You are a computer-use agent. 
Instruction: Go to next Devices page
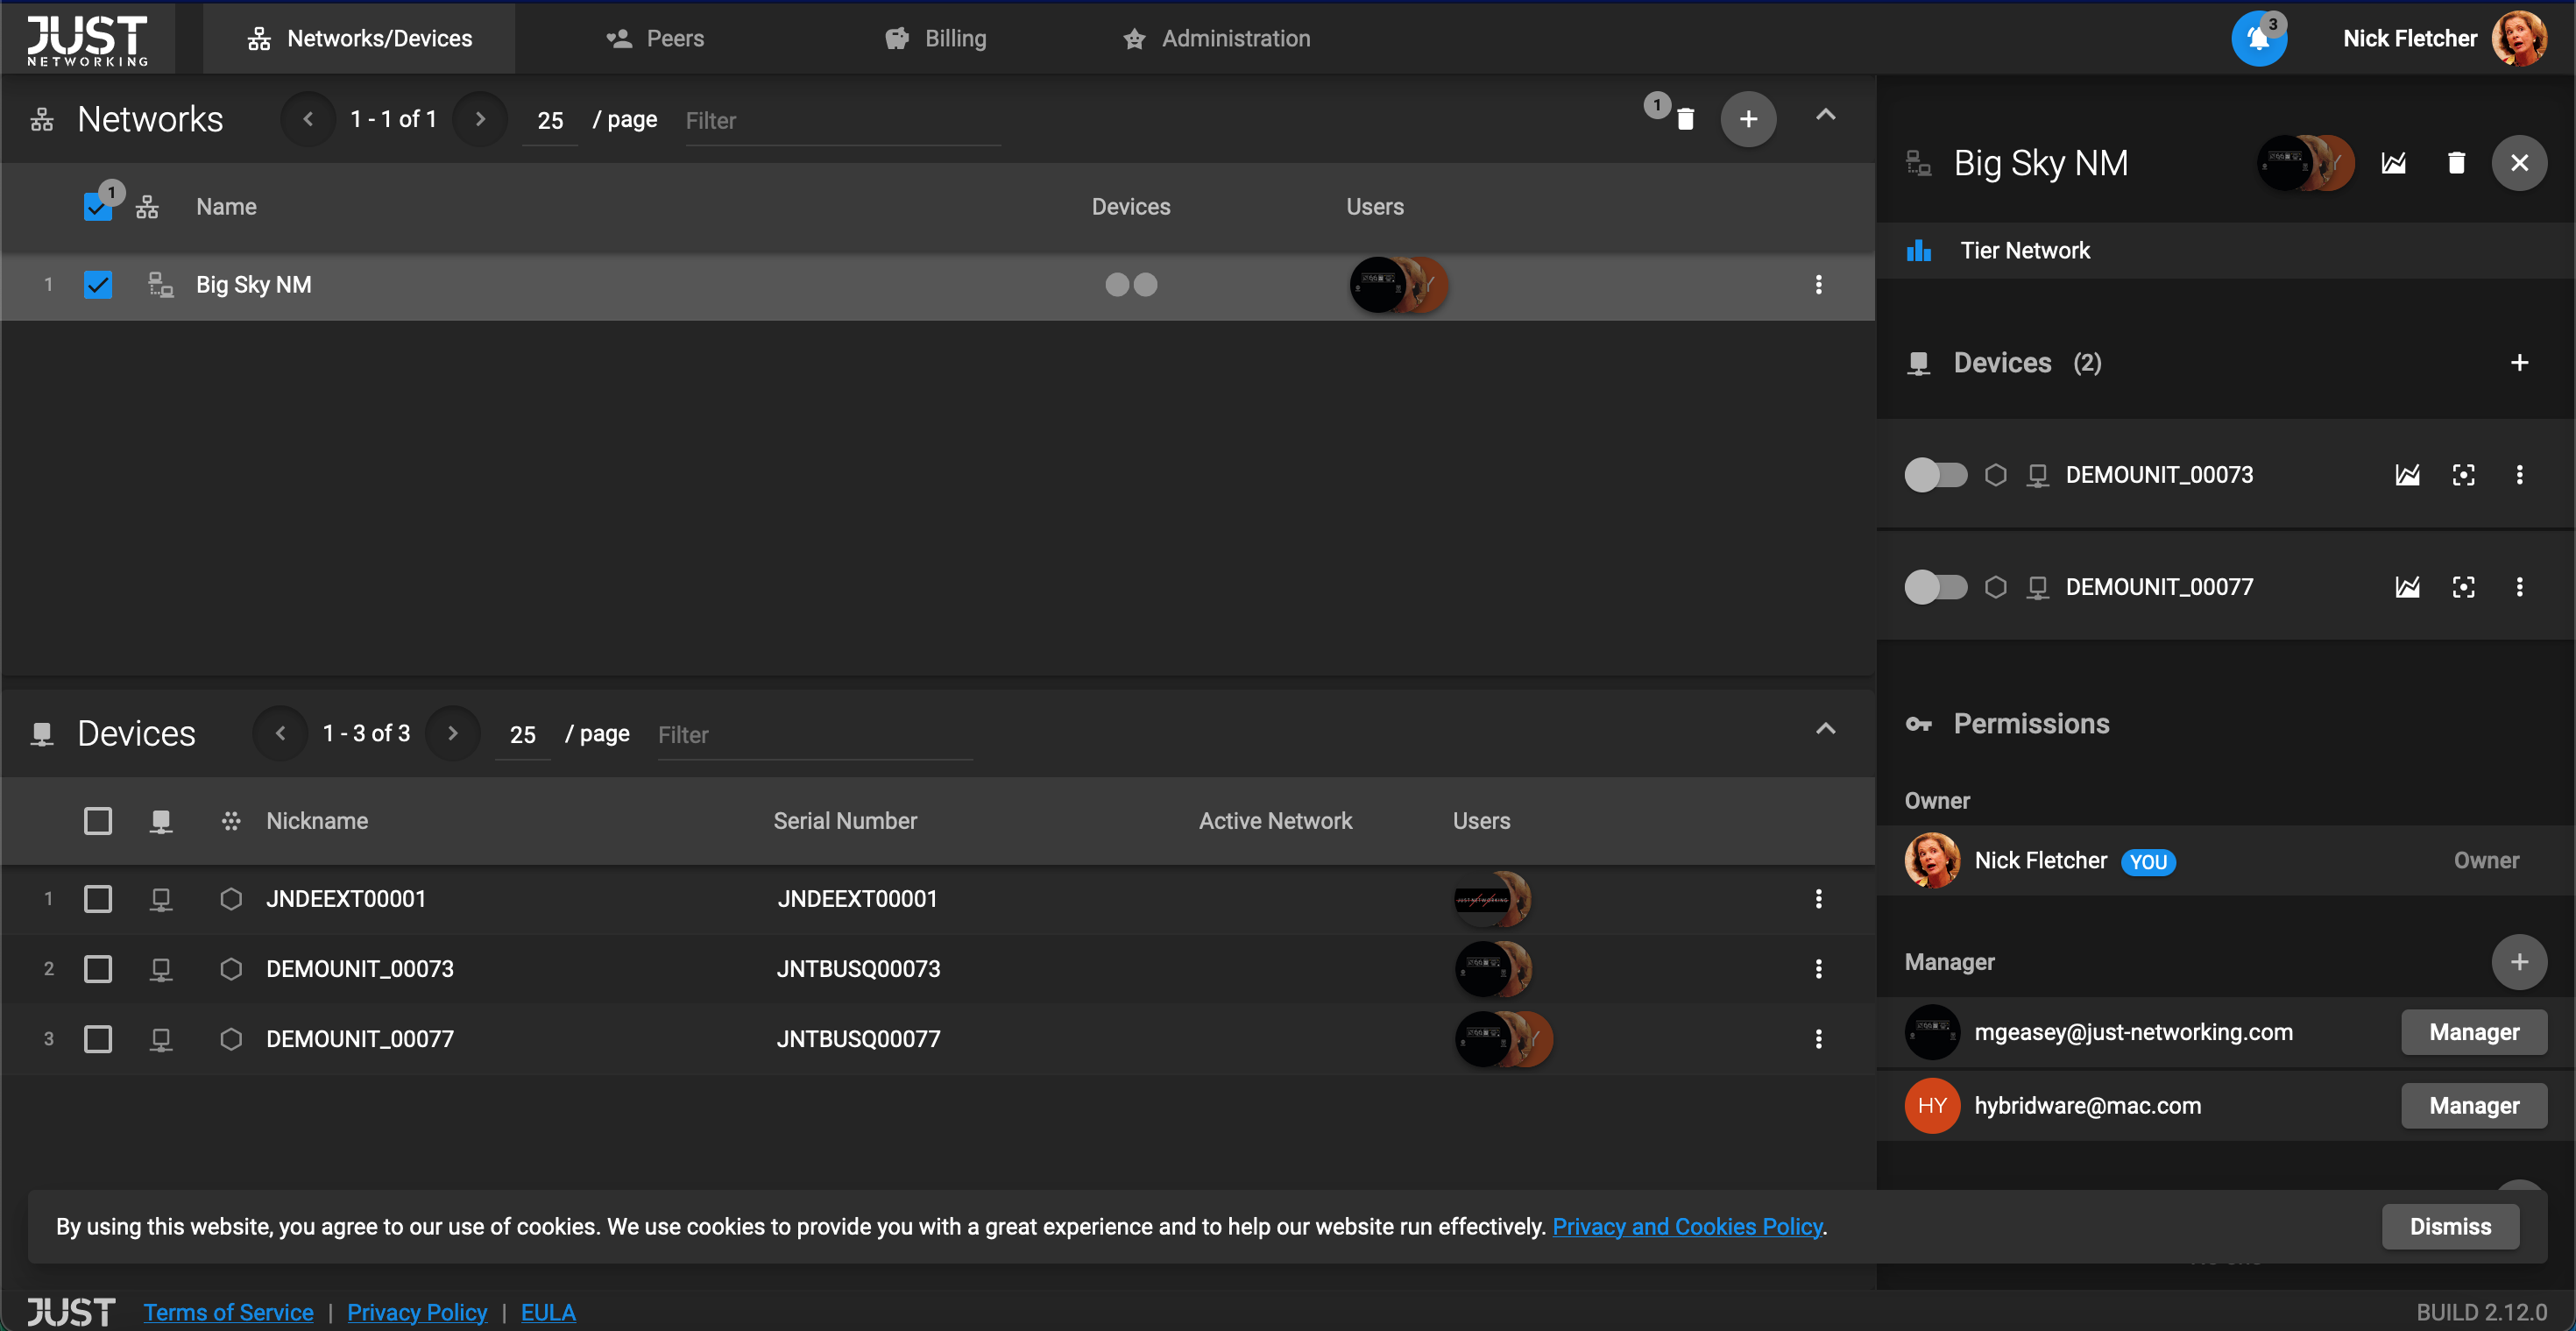tap(452, 733)
